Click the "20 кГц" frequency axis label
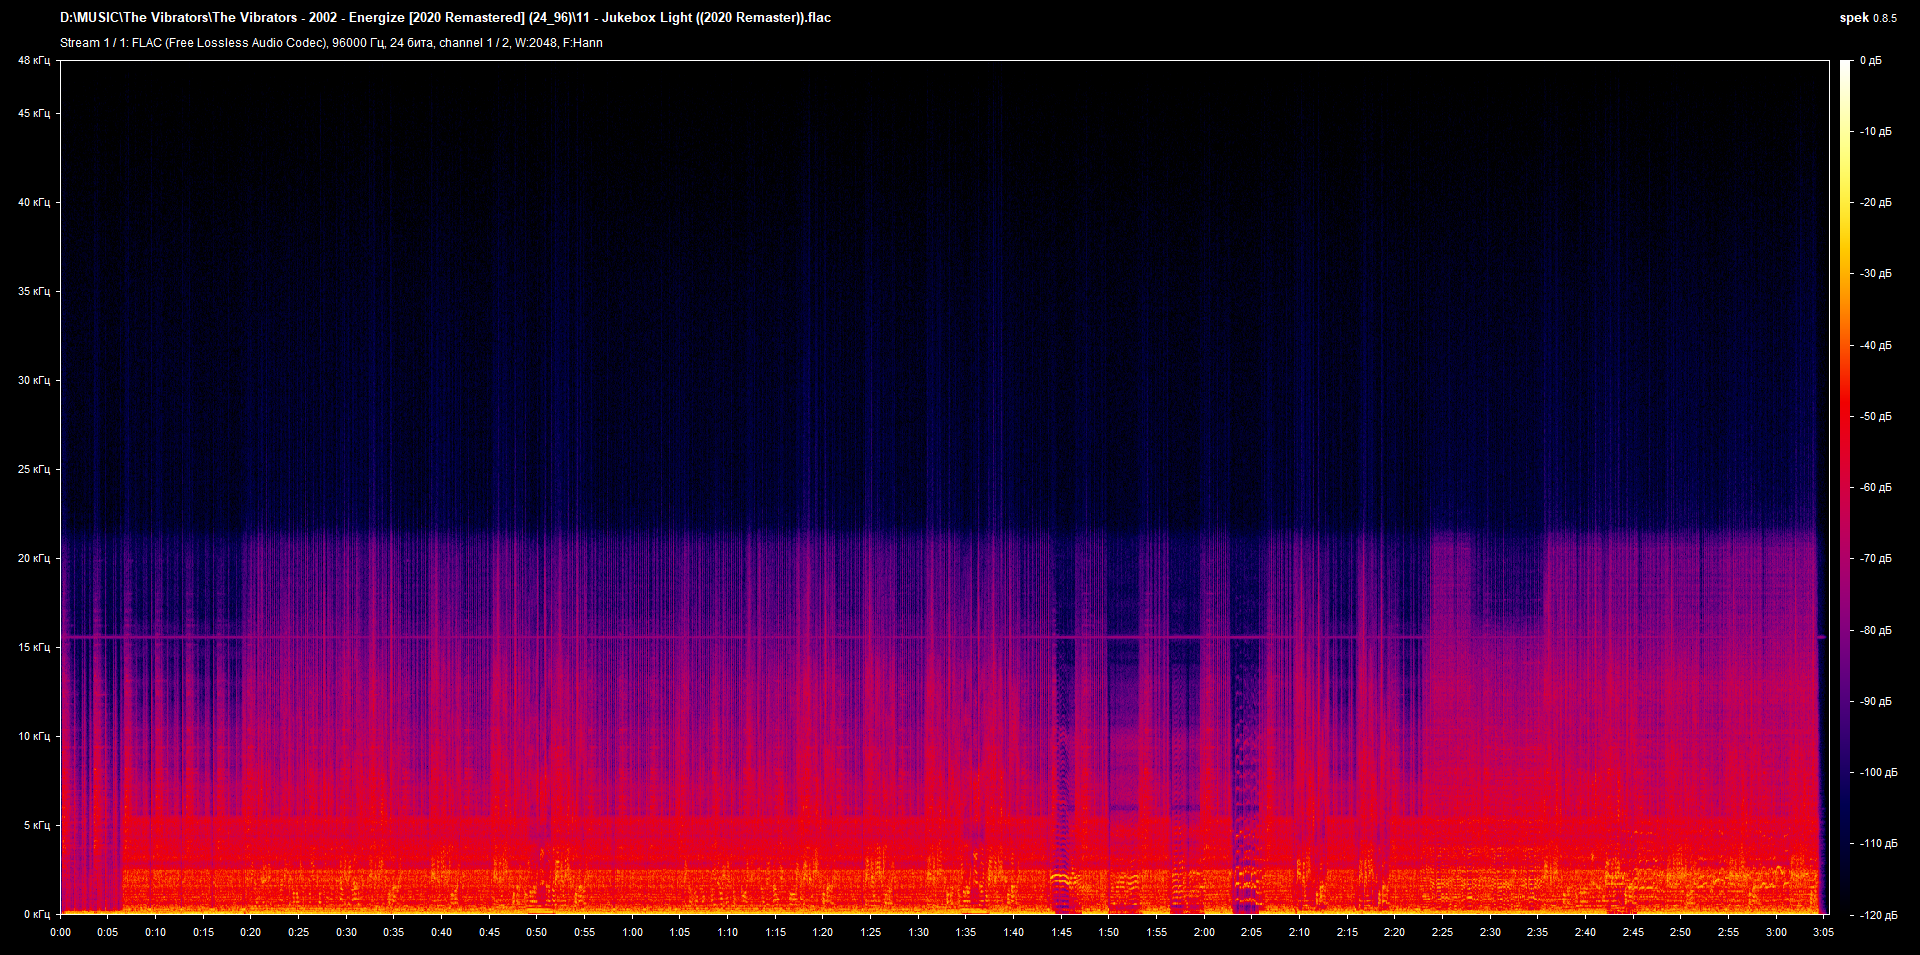Viewport: 1920px width, 955px height. [x=33, y=560]
